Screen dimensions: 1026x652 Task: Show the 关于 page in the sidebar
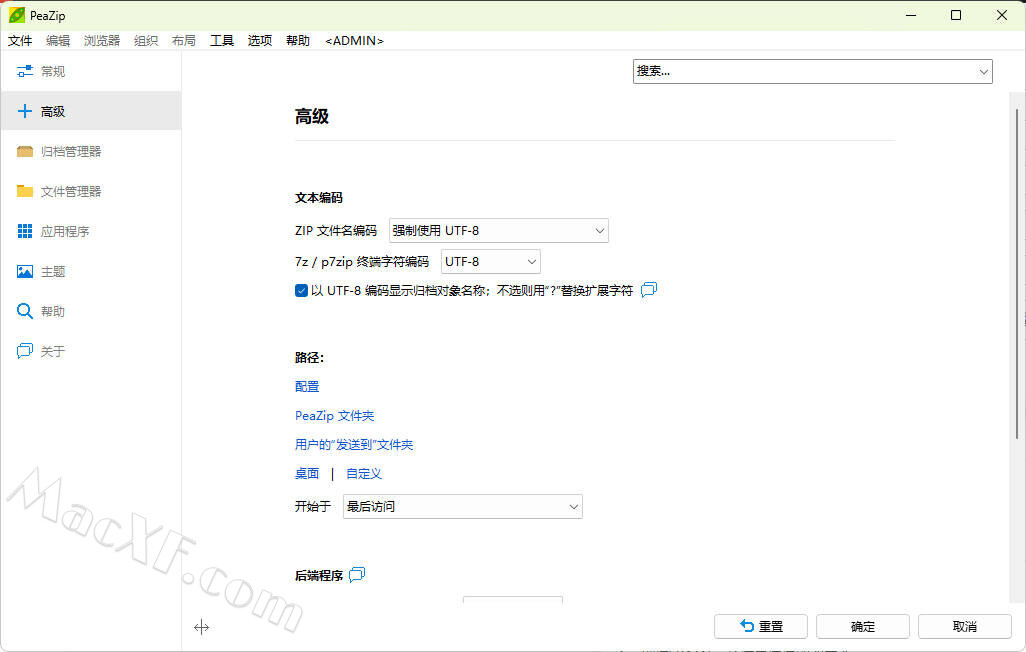(x=91, y=351)
